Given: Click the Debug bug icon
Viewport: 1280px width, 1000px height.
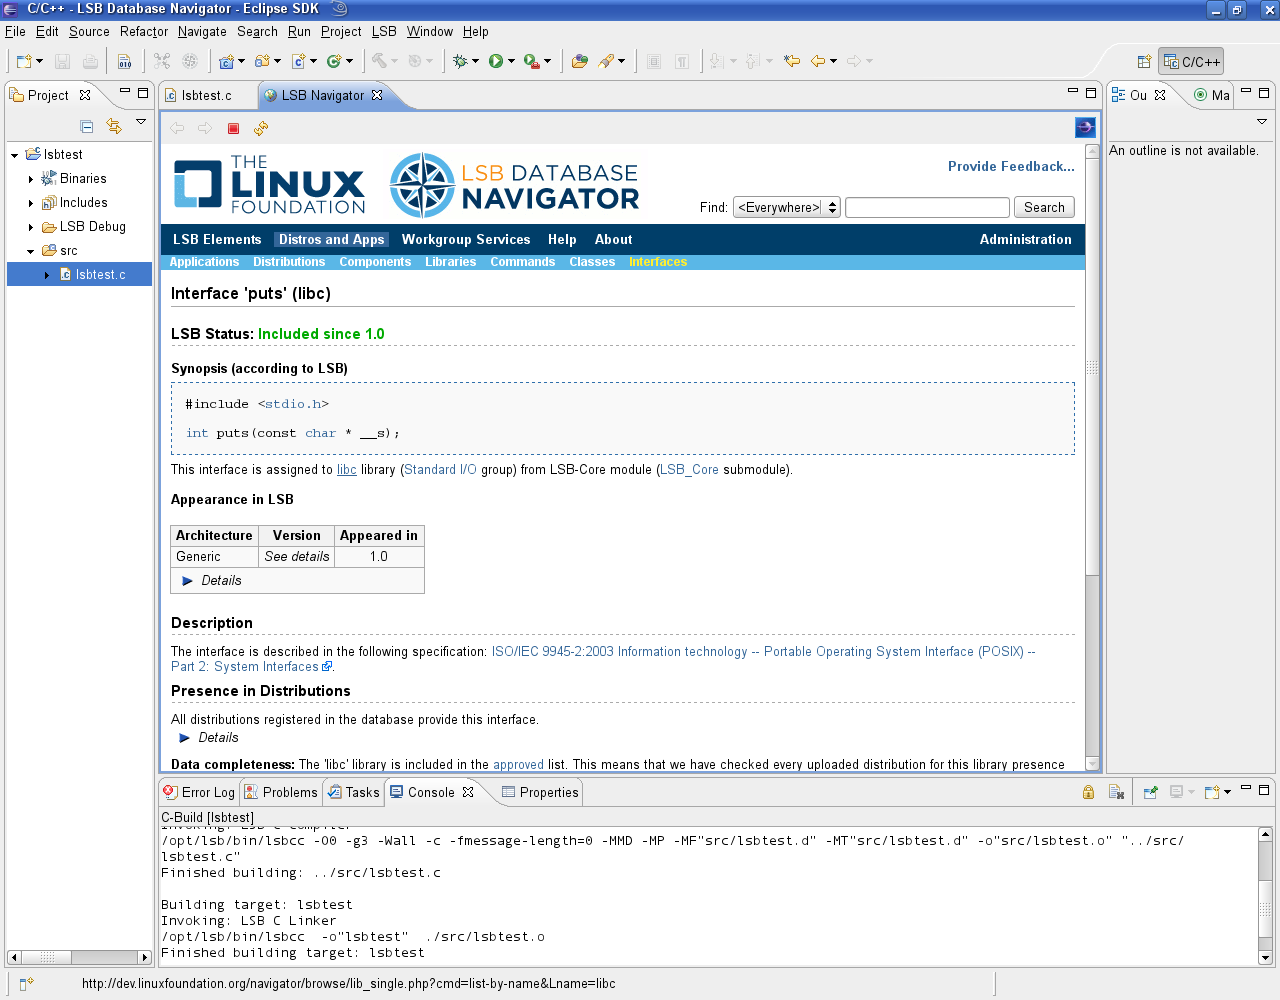Looking at the screenshot, I should (x=460, y=61).
